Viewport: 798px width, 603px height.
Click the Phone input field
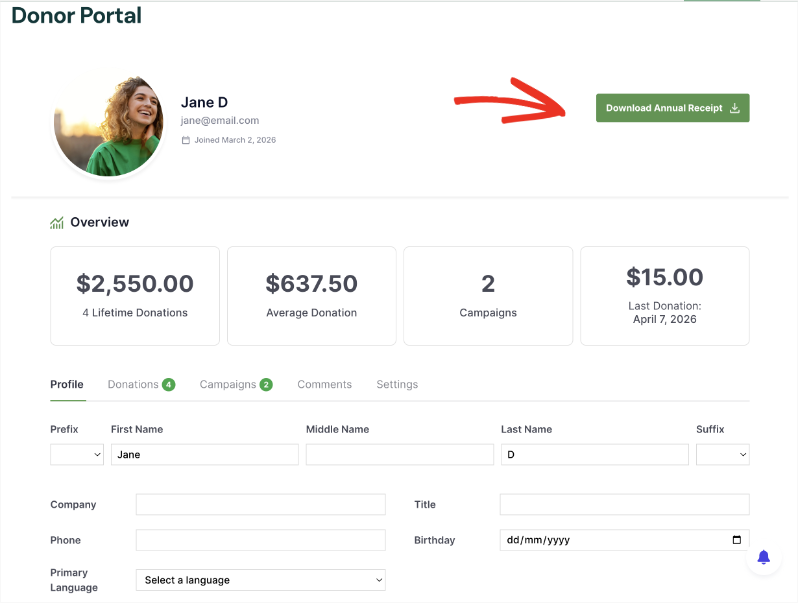[x=261, y=540]
